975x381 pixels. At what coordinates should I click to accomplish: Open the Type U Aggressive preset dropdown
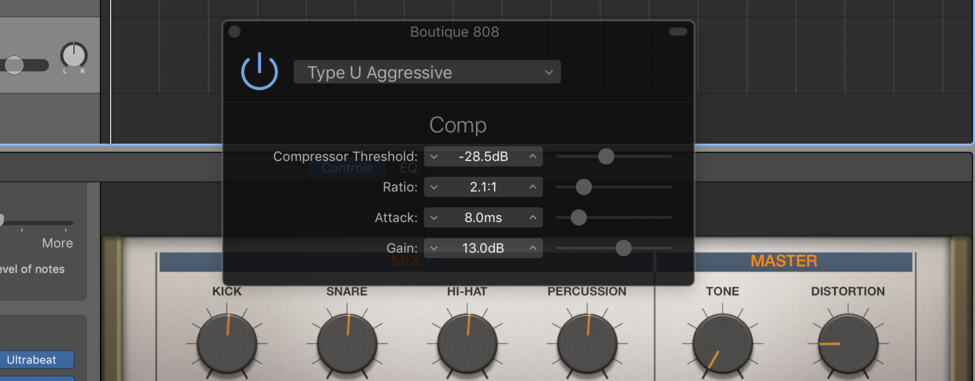(x=427, y=72)
